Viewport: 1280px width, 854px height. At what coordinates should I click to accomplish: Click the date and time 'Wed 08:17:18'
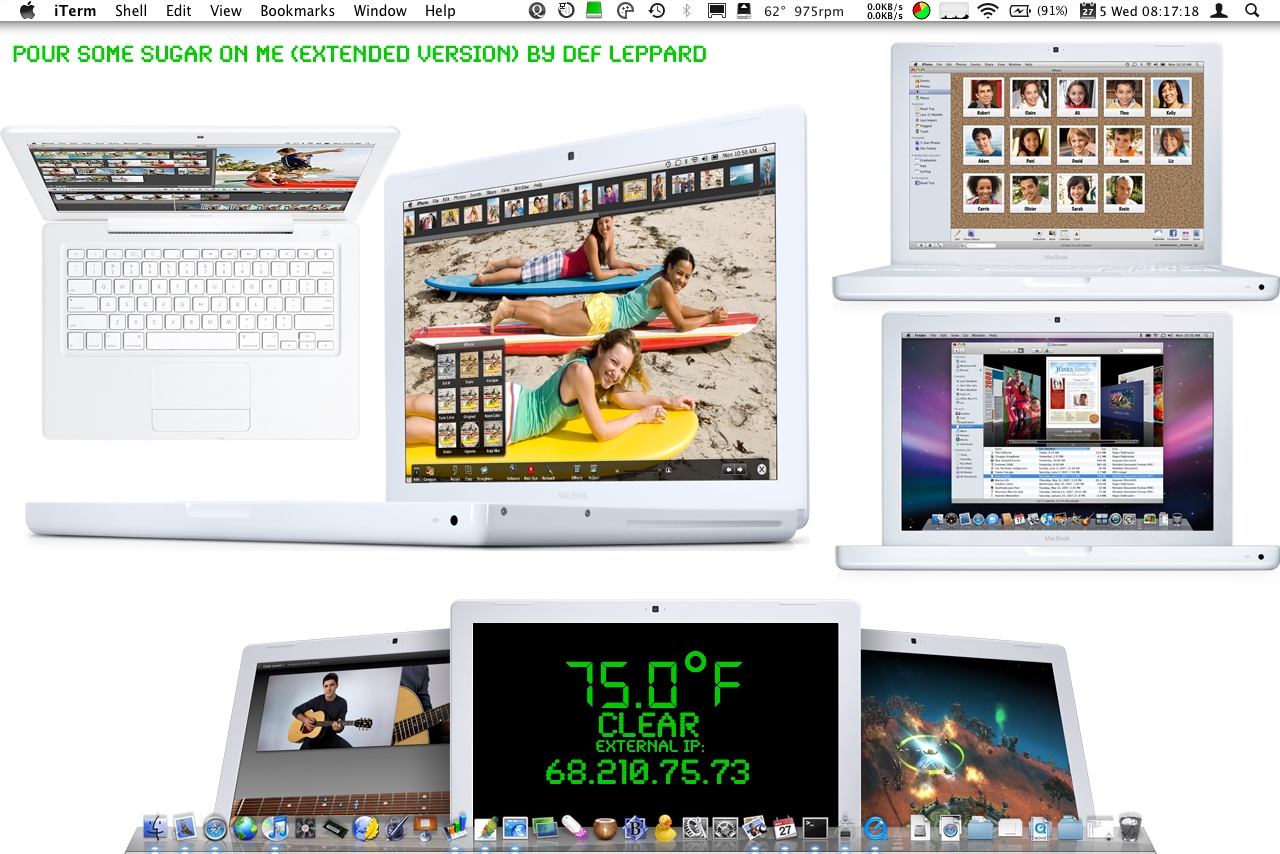coord(1155,11)
